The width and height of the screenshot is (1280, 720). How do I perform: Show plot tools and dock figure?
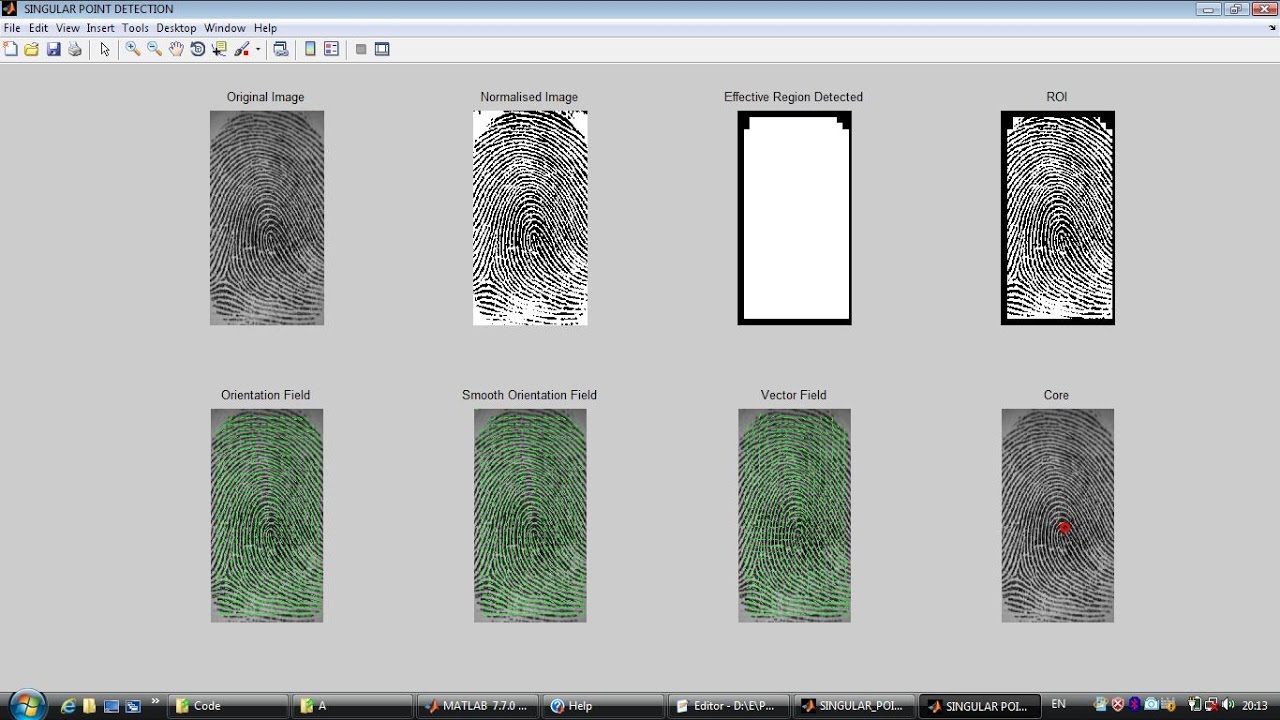[x=382, y=49]
